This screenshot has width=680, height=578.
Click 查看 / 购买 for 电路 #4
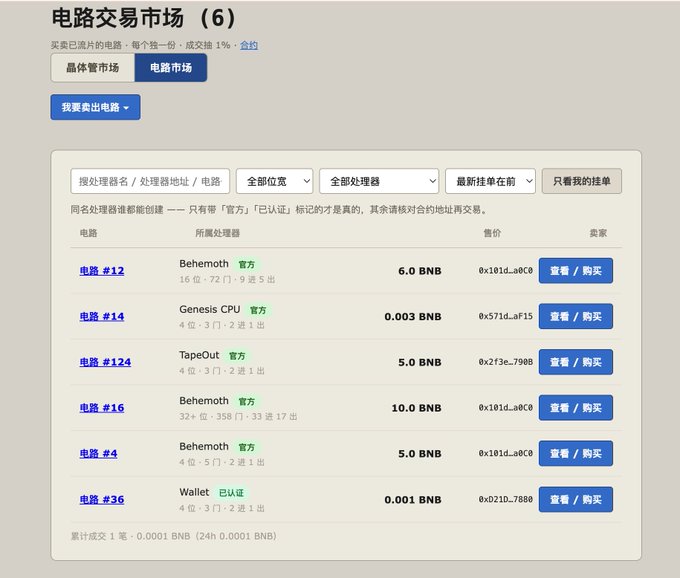575,454
